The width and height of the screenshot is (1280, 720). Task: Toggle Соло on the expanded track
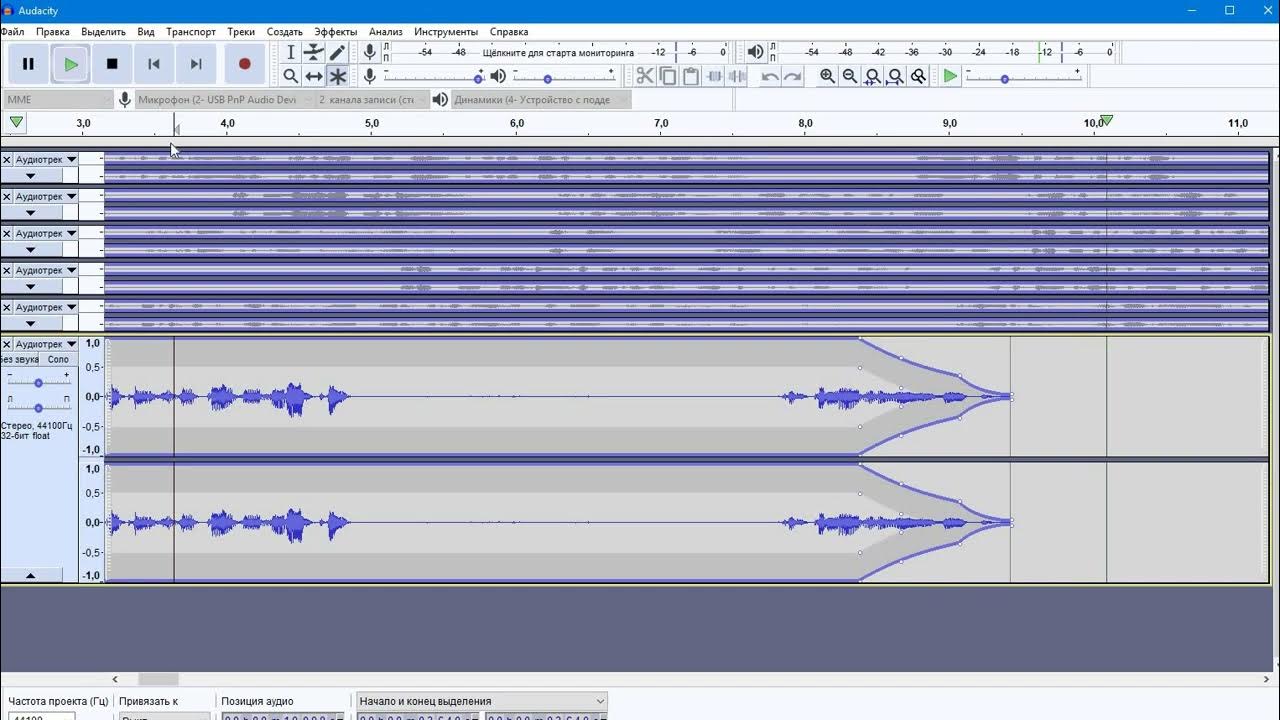tap(58, 359)
